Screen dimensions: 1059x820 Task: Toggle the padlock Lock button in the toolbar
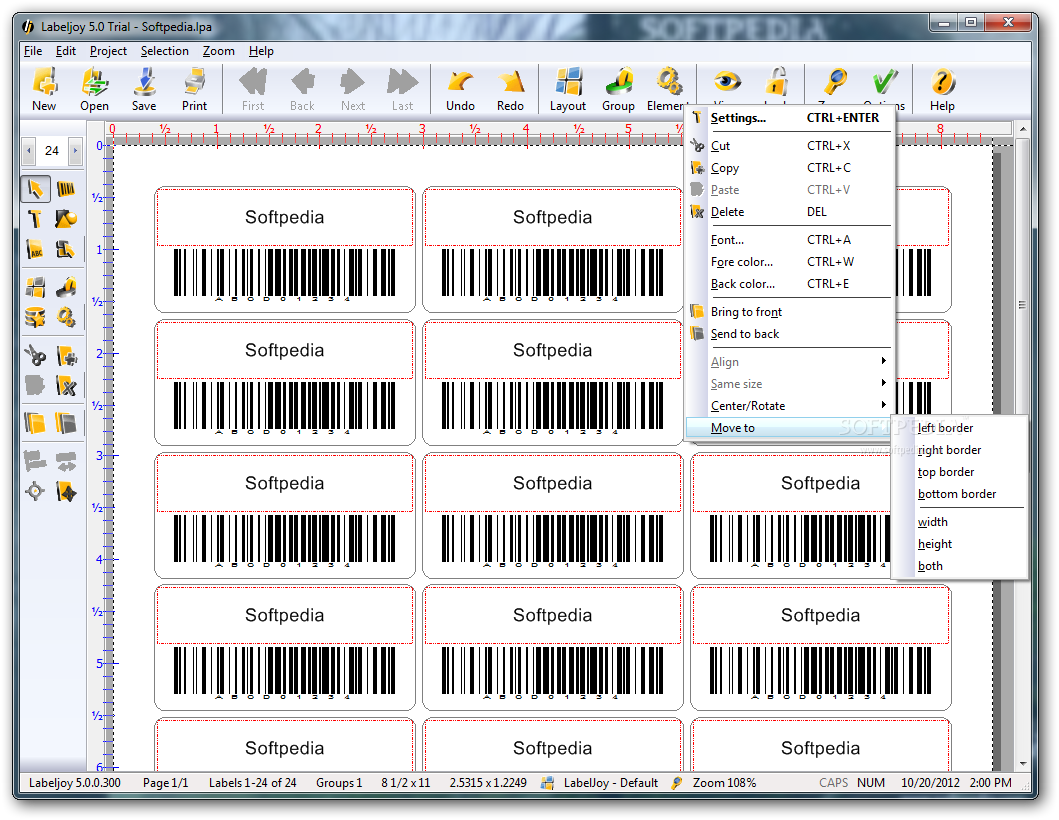coord(777,82)
